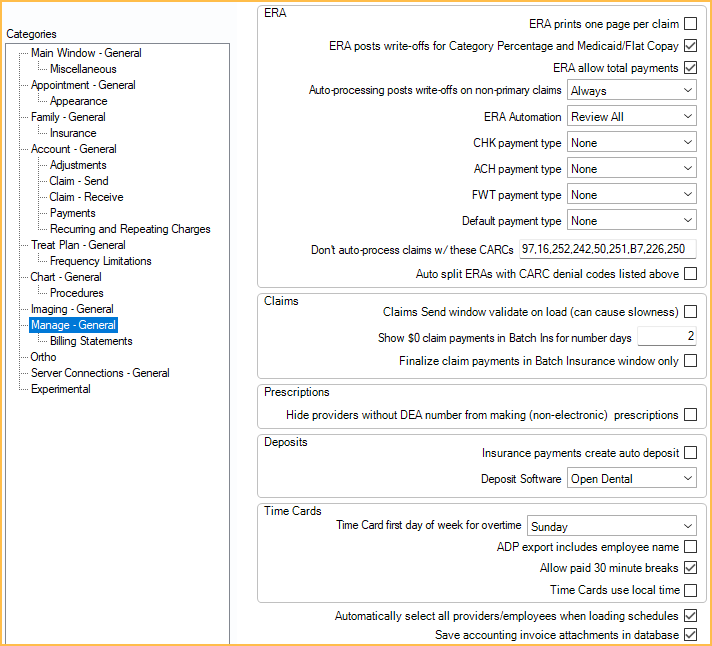Enable Insurance payments create auto deposit

(x=690, y=453)
